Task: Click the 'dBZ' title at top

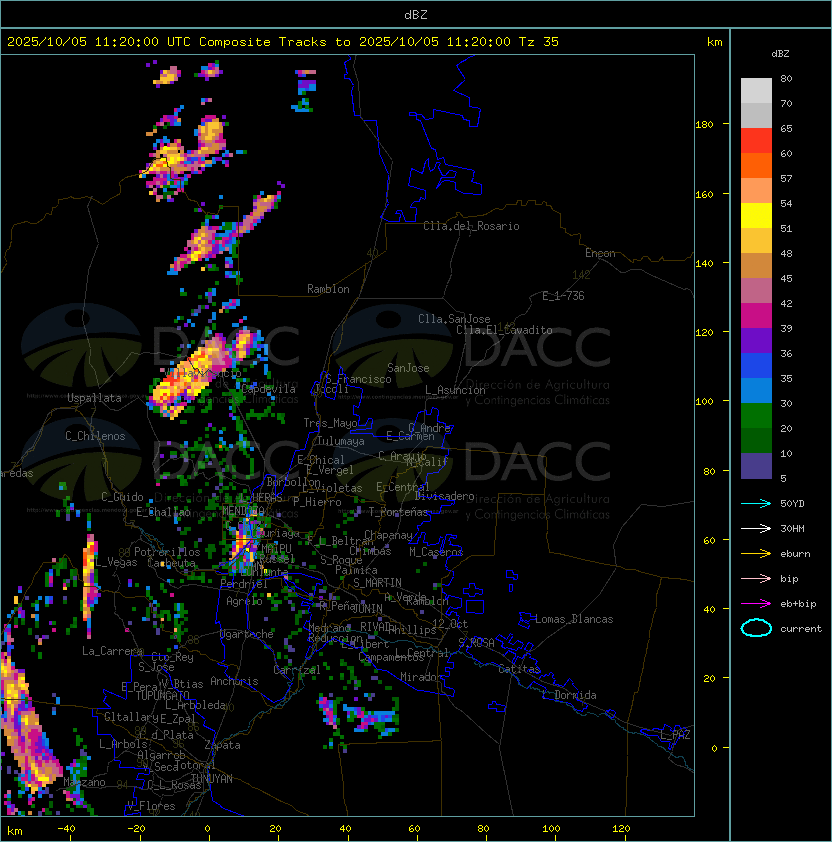Action: tap(416, 15)
